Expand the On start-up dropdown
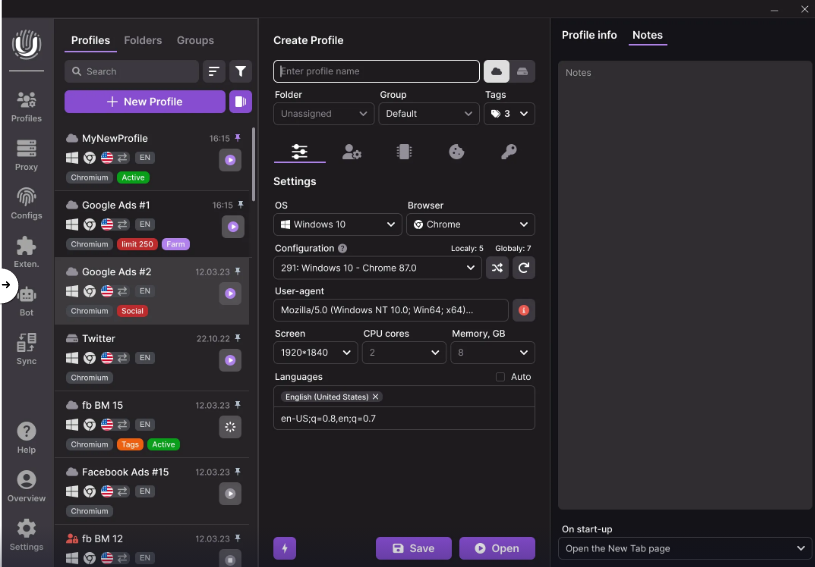Screen dimensions: 815x567 tap(684, 548)
